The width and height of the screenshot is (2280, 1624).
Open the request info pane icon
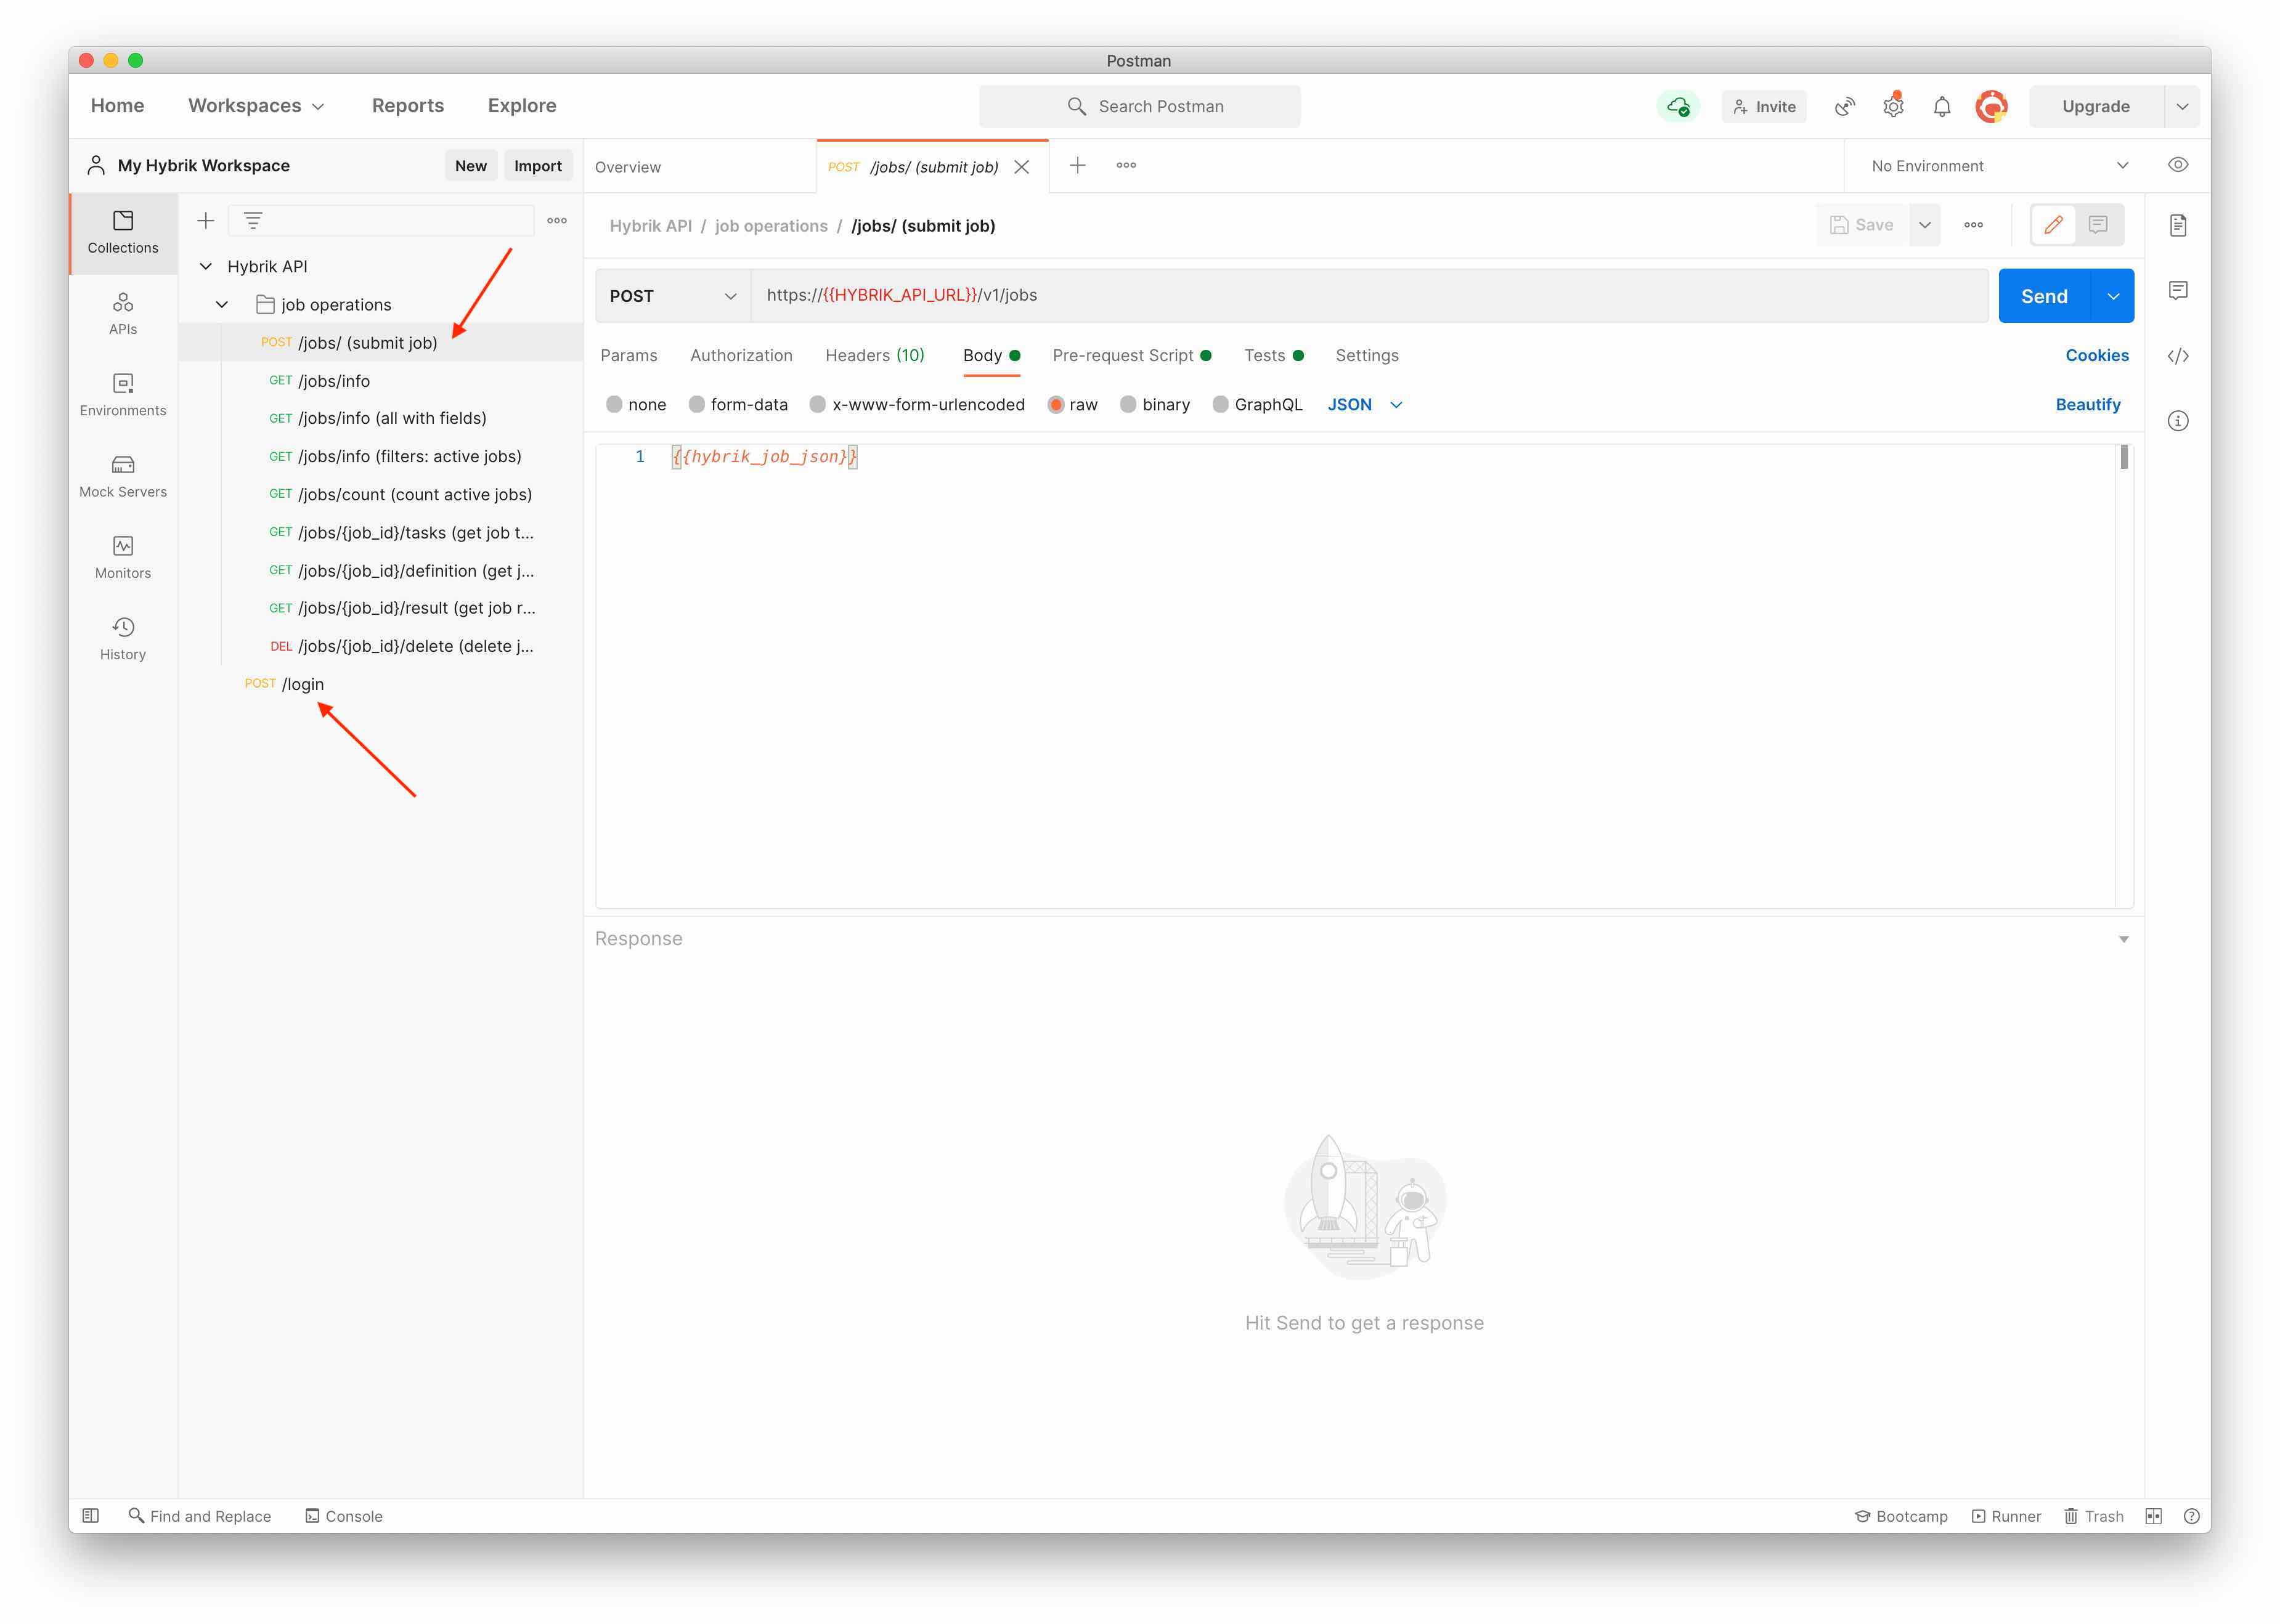[2178, 420]
